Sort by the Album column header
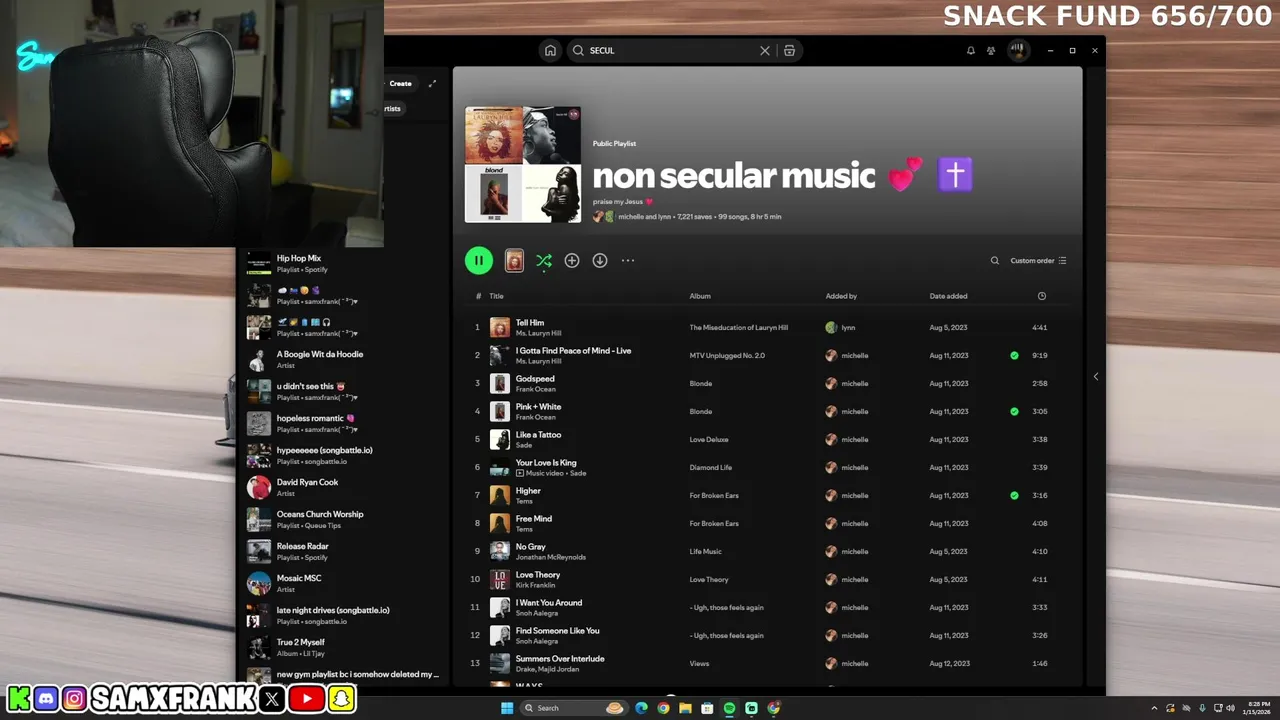Screen dimensions: 1280x720 tap(700, 296)
